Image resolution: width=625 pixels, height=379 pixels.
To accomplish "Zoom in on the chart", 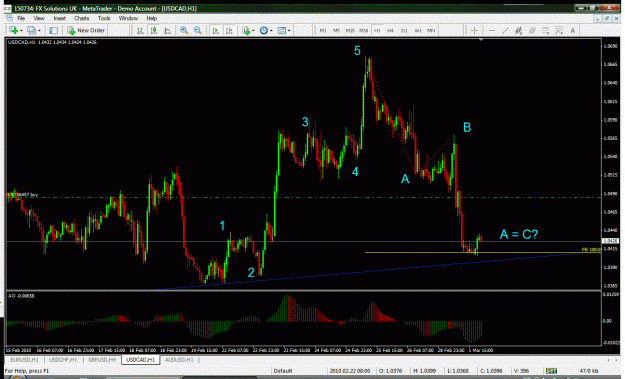I will 184,30.
